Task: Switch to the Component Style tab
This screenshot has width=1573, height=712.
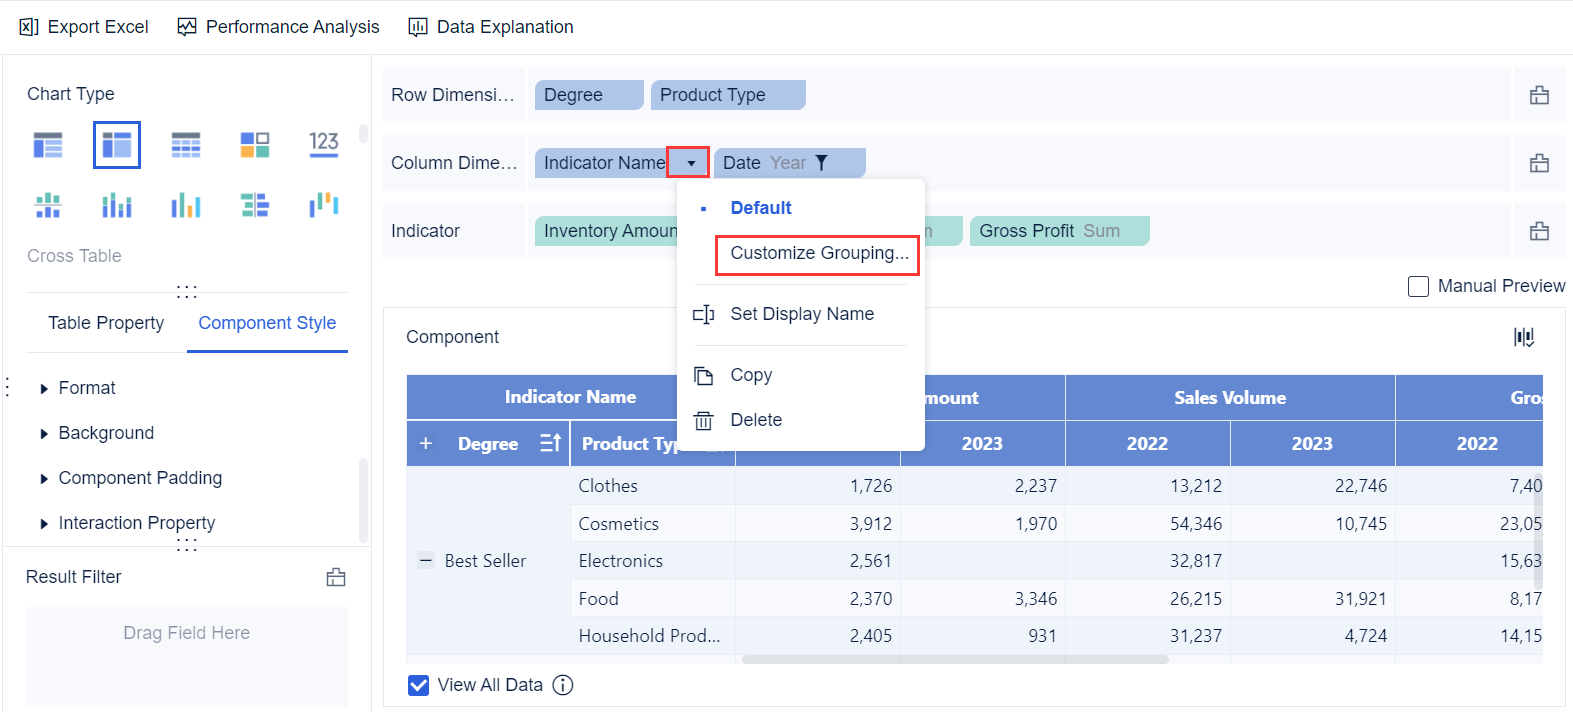Action: click(267, 323)
